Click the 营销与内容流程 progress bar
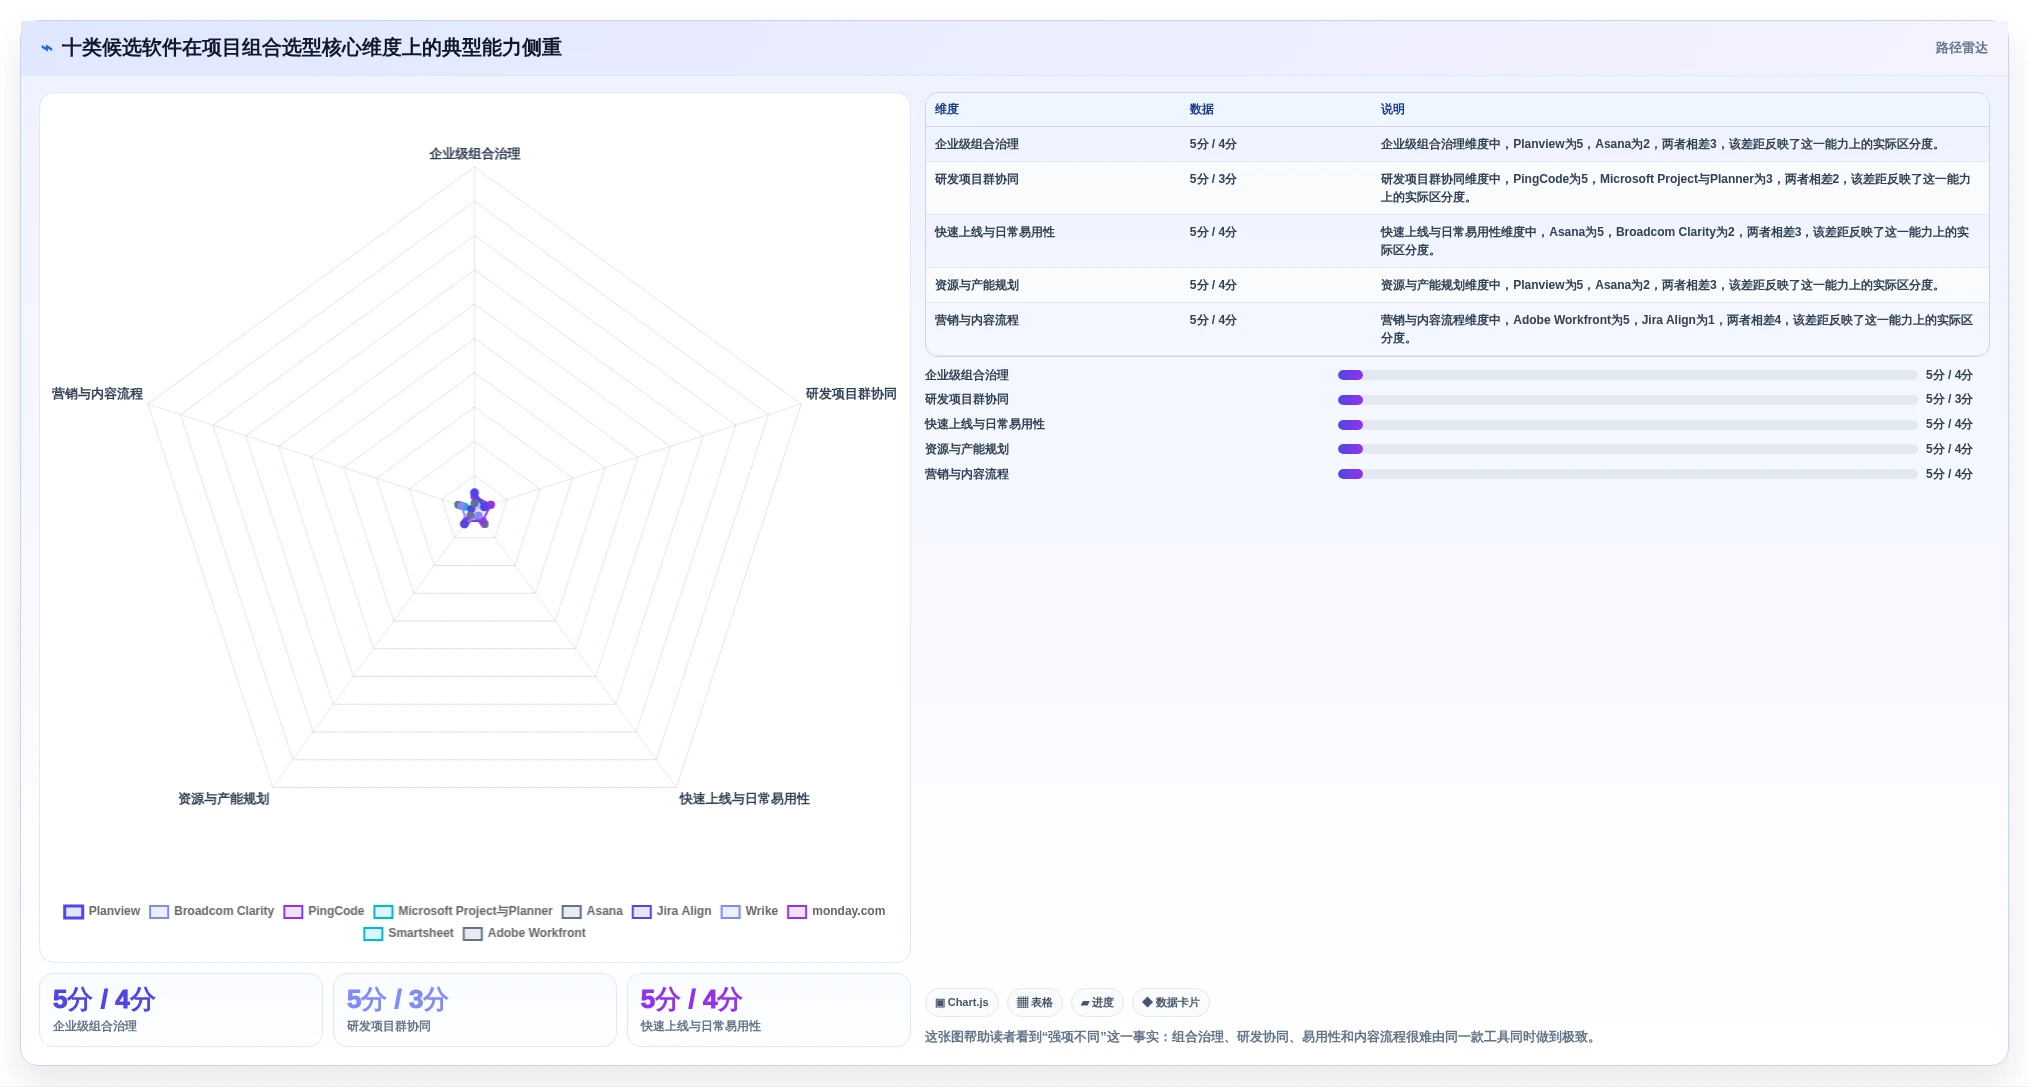Image resolution: width=2029 pixels, height=1087 pixels. [x=1627, y=474]
